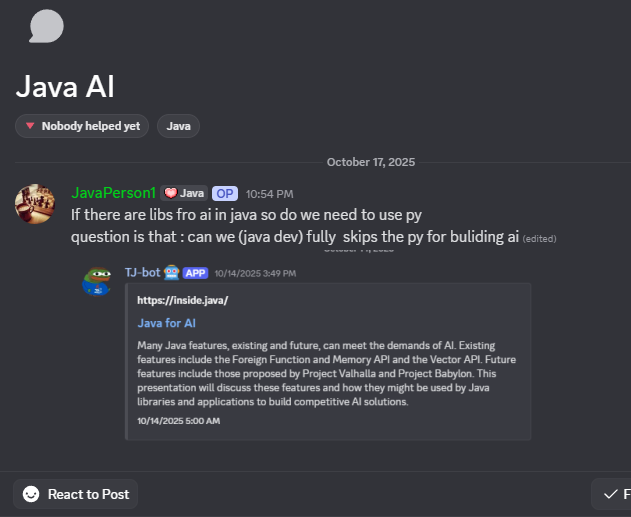
Task: Click the 10:54 PM message timestamp
Action: [270, 193]
